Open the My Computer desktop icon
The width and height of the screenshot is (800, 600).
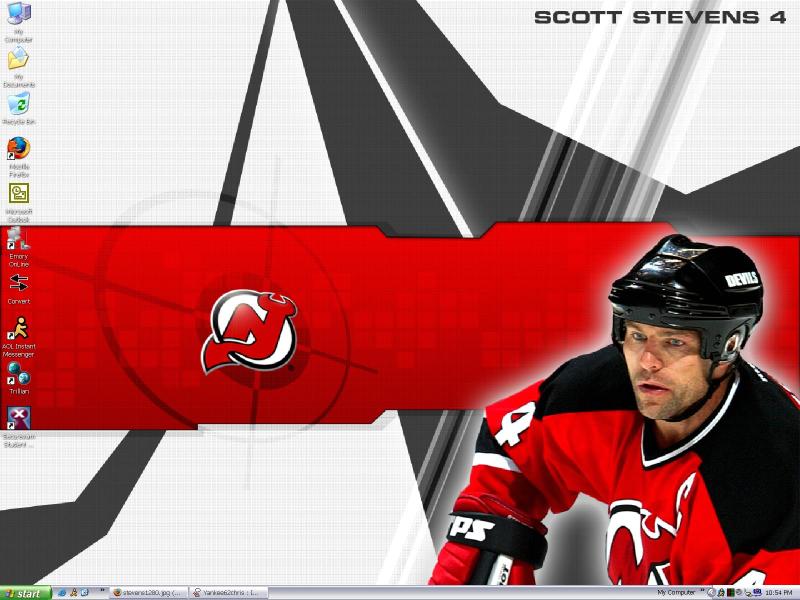tap(19, 16)
